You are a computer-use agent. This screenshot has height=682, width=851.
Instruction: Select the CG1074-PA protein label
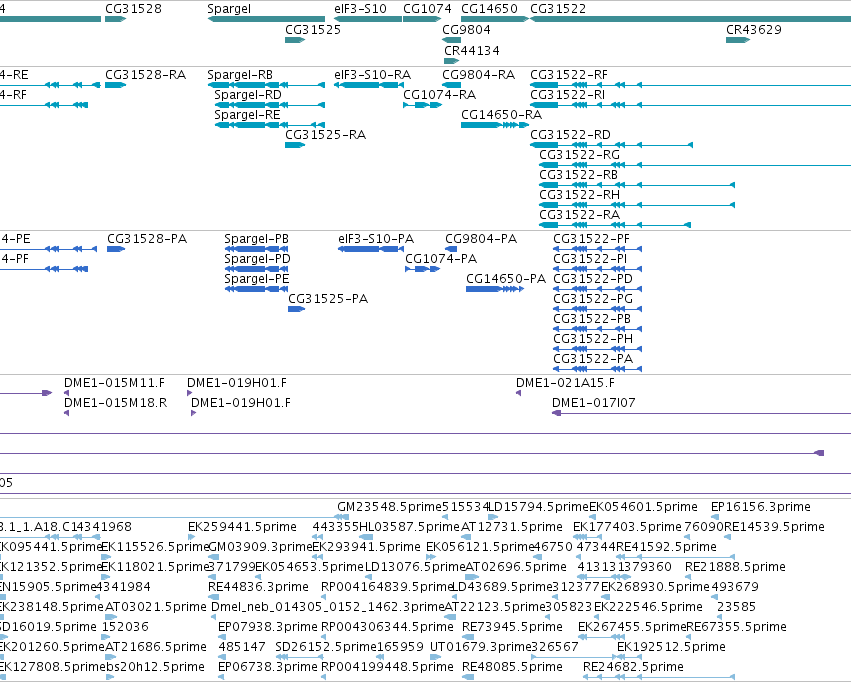441,259
